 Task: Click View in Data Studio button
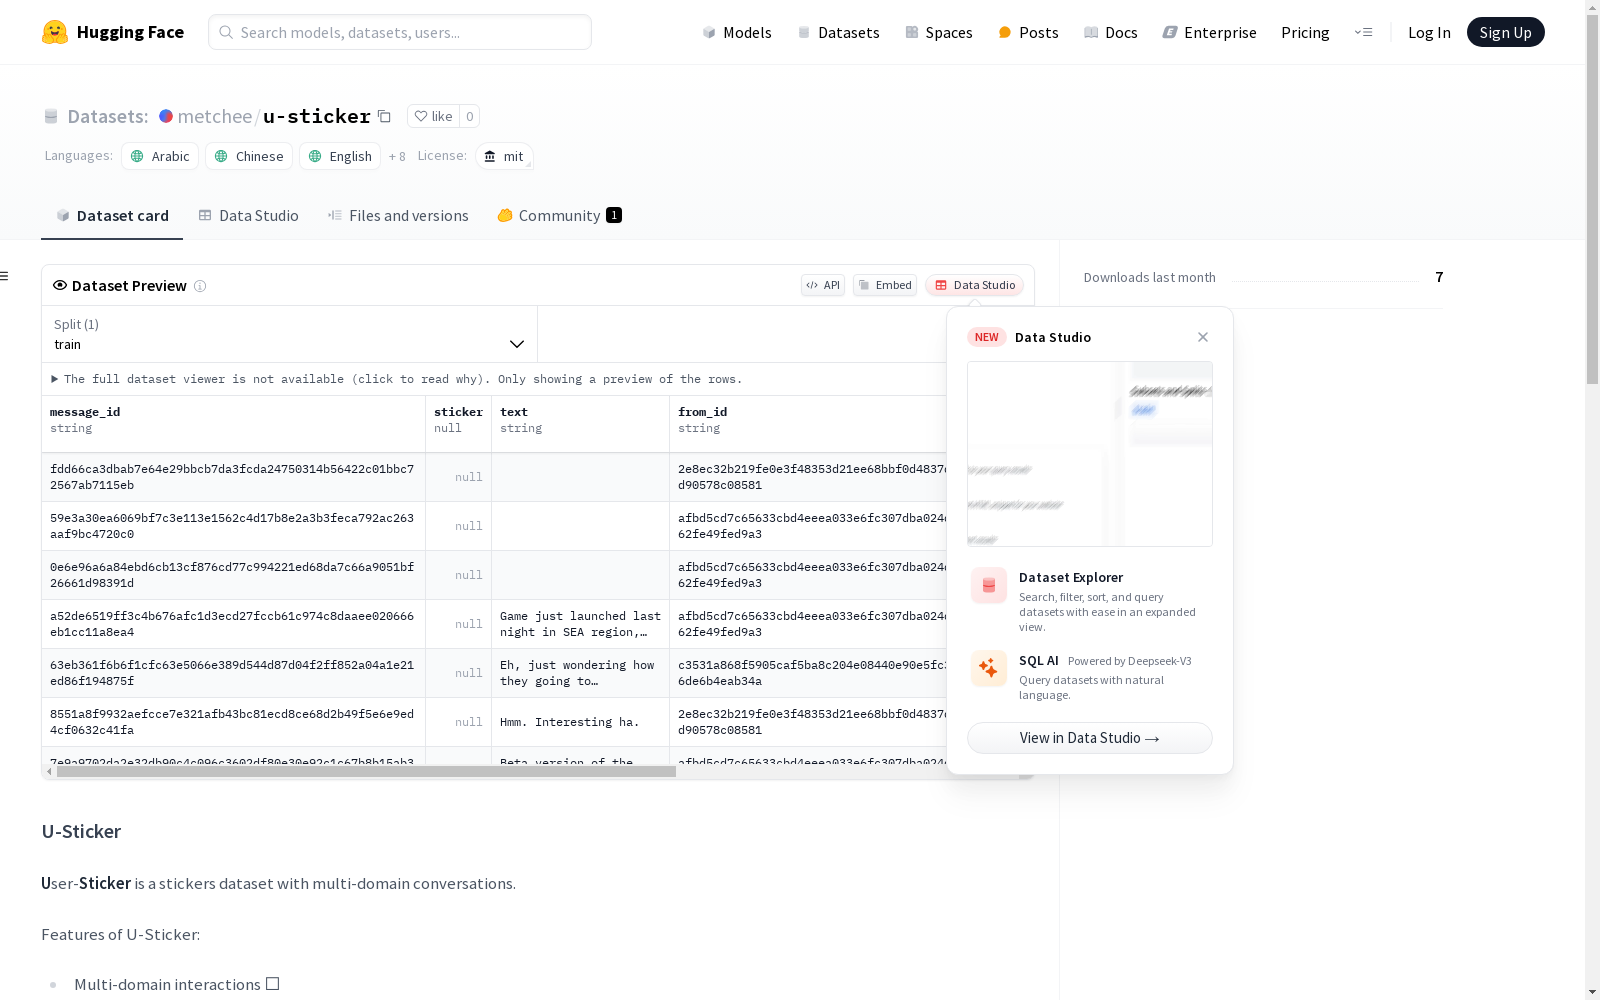[1090, 738]
